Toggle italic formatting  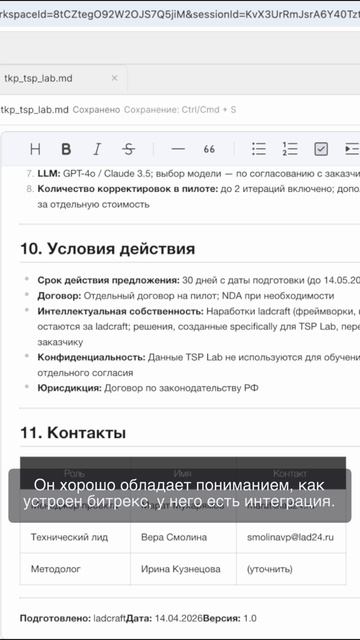click(x=97, y=149)
